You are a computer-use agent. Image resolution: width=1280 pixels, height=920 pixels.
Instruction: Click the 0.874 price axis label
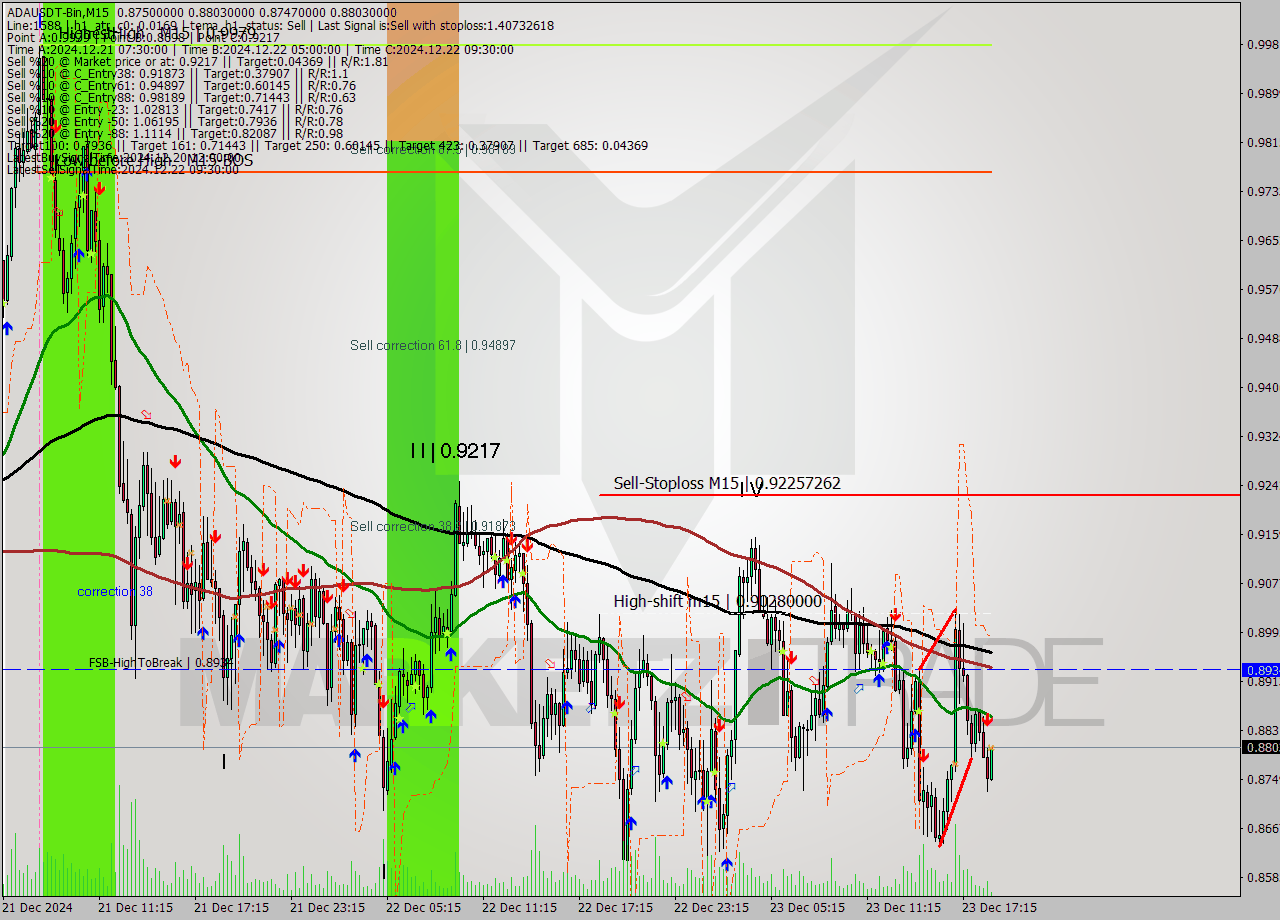point(1262,779)
